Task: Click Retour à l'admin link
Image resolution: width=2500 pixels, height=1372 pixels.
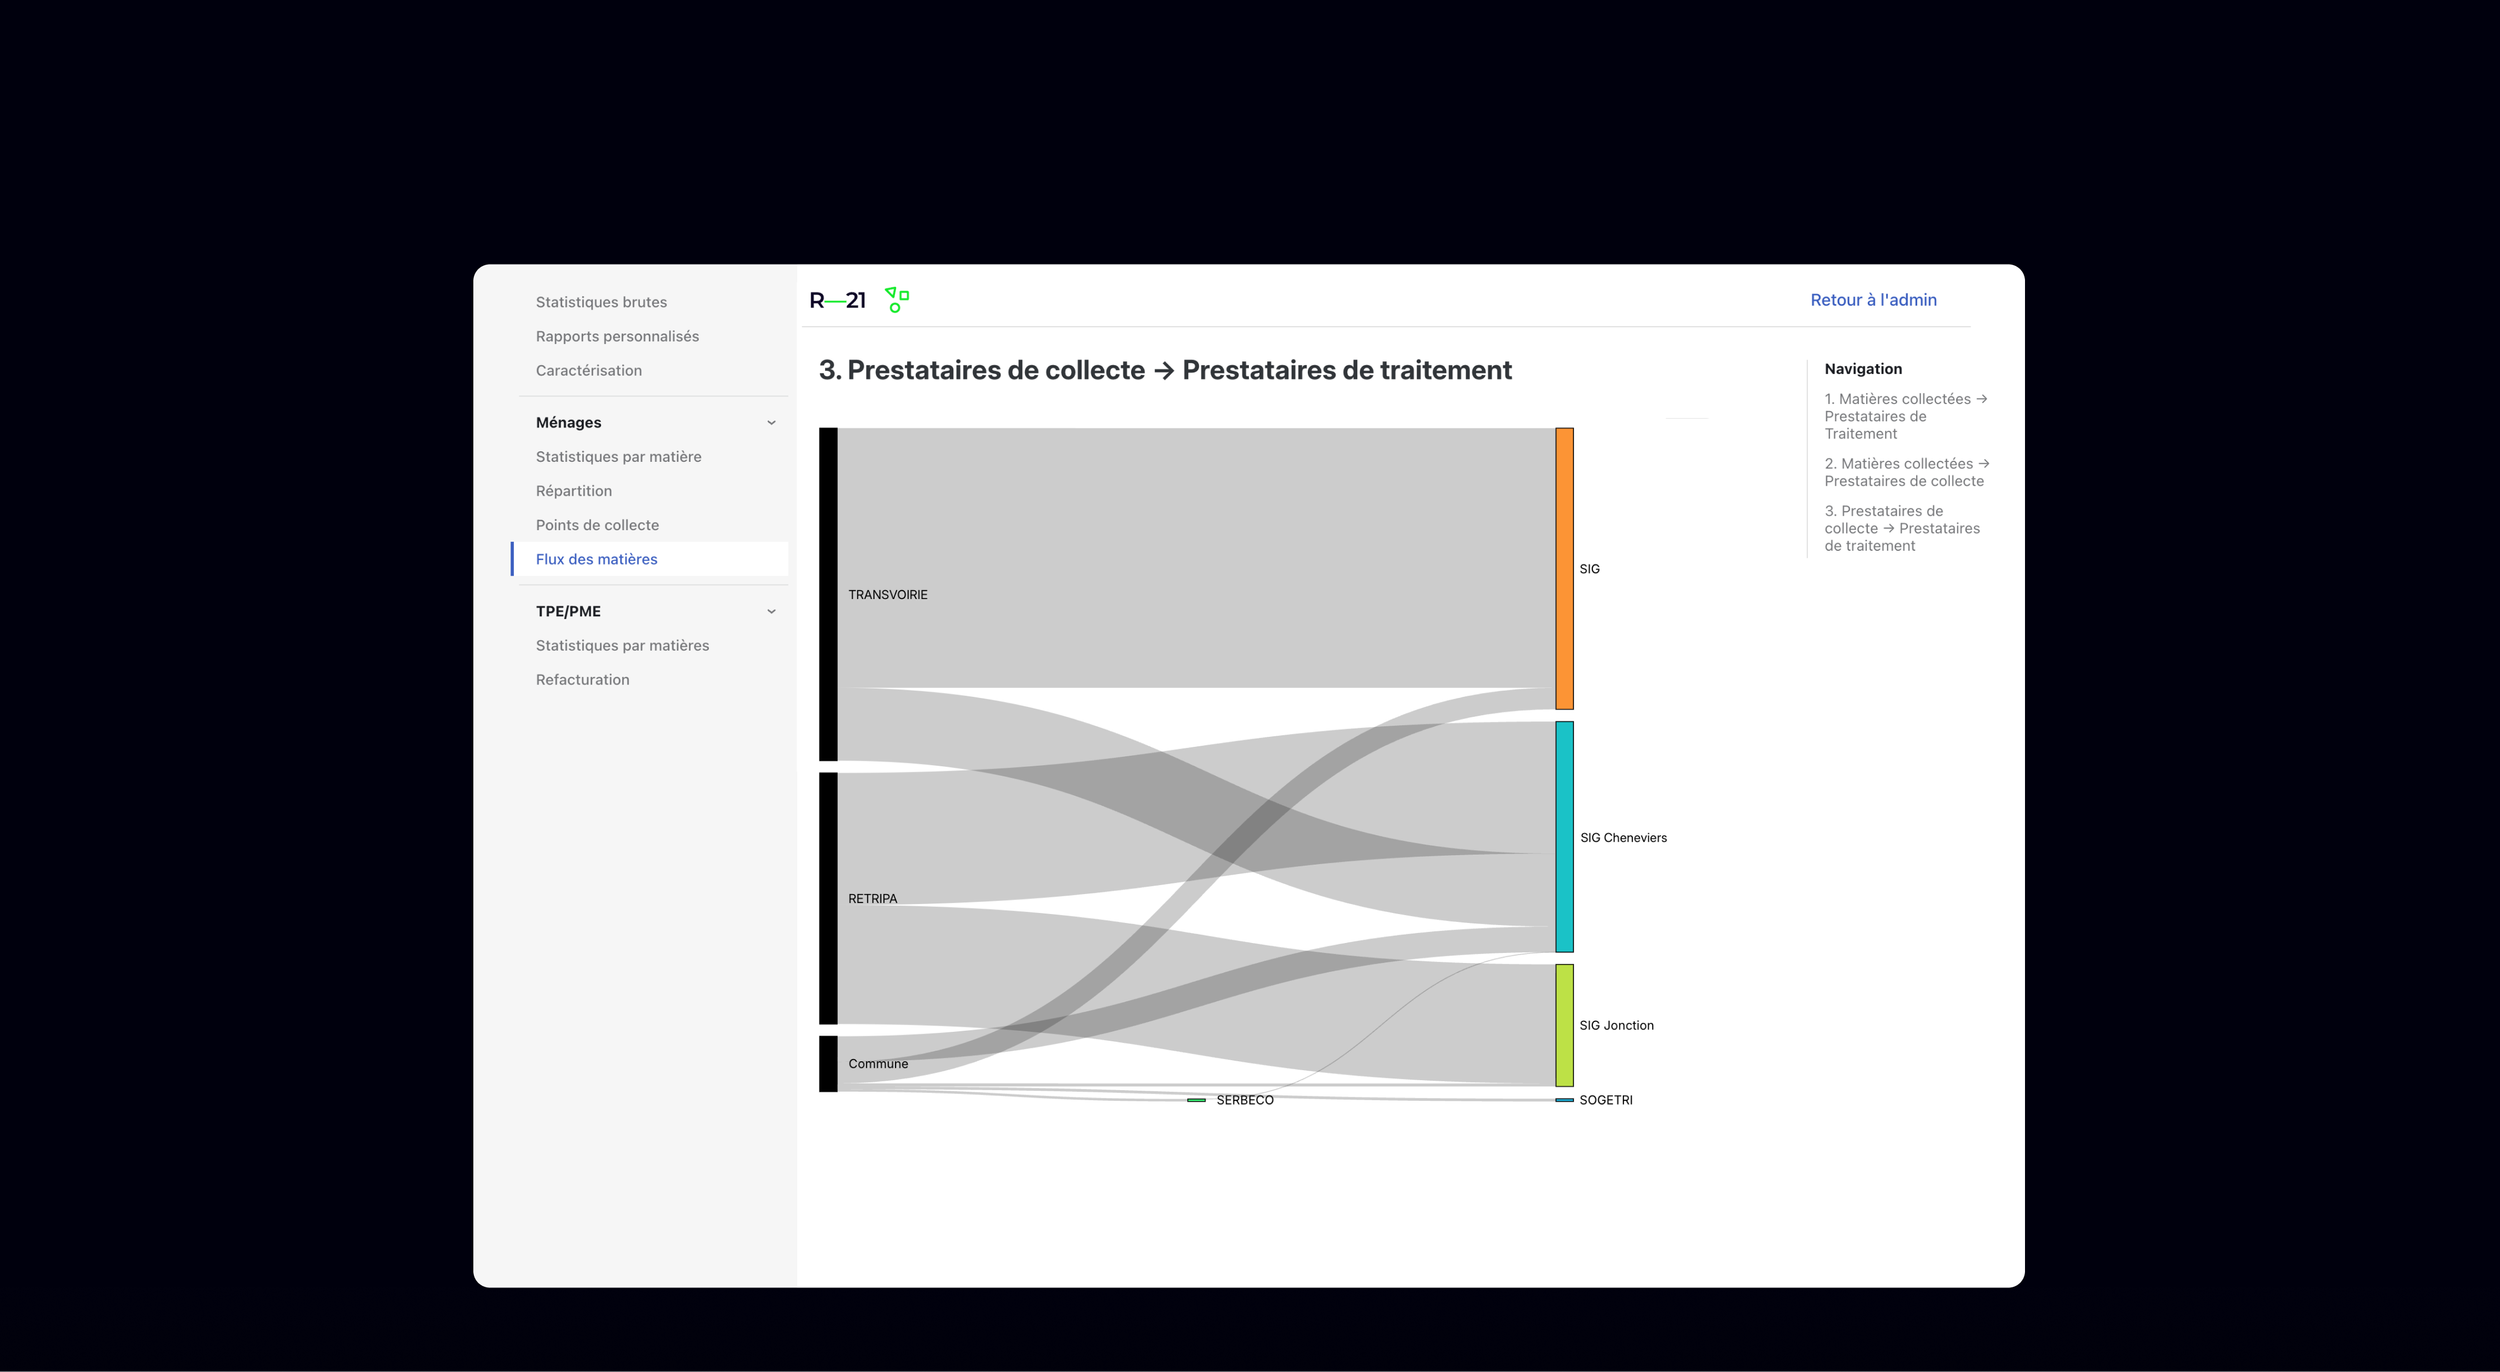Action: pyautogui.click(x=1873, y=300)
